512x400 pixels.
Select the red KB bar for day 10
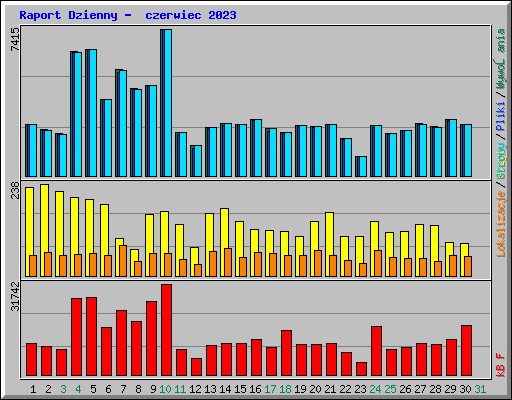click(166, 330)
